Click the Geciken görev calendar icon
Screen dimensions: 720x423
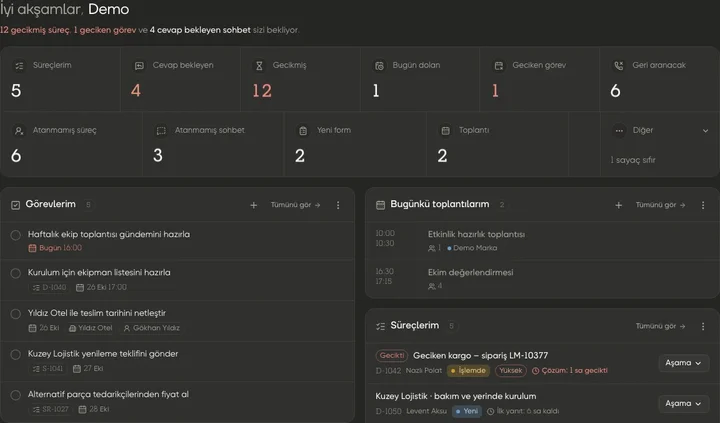(499, 66)
